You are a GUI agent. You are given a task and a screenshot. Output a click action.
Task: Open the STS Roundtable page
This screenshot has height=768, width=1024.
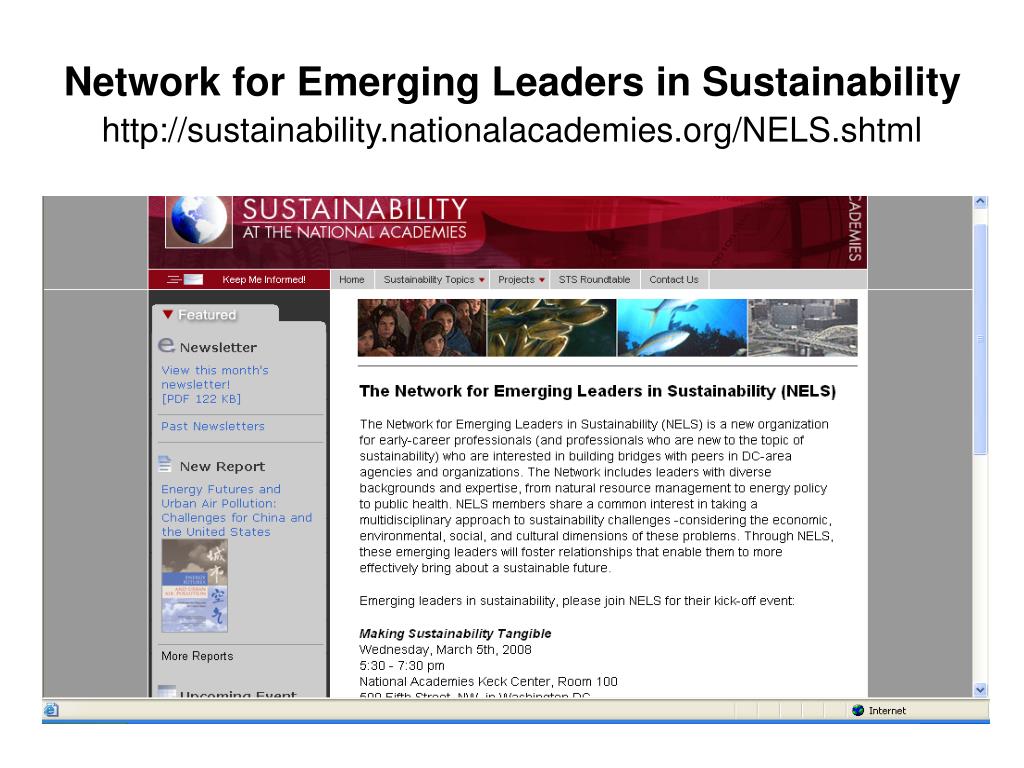pyautogui.click(x=594, y=280)
